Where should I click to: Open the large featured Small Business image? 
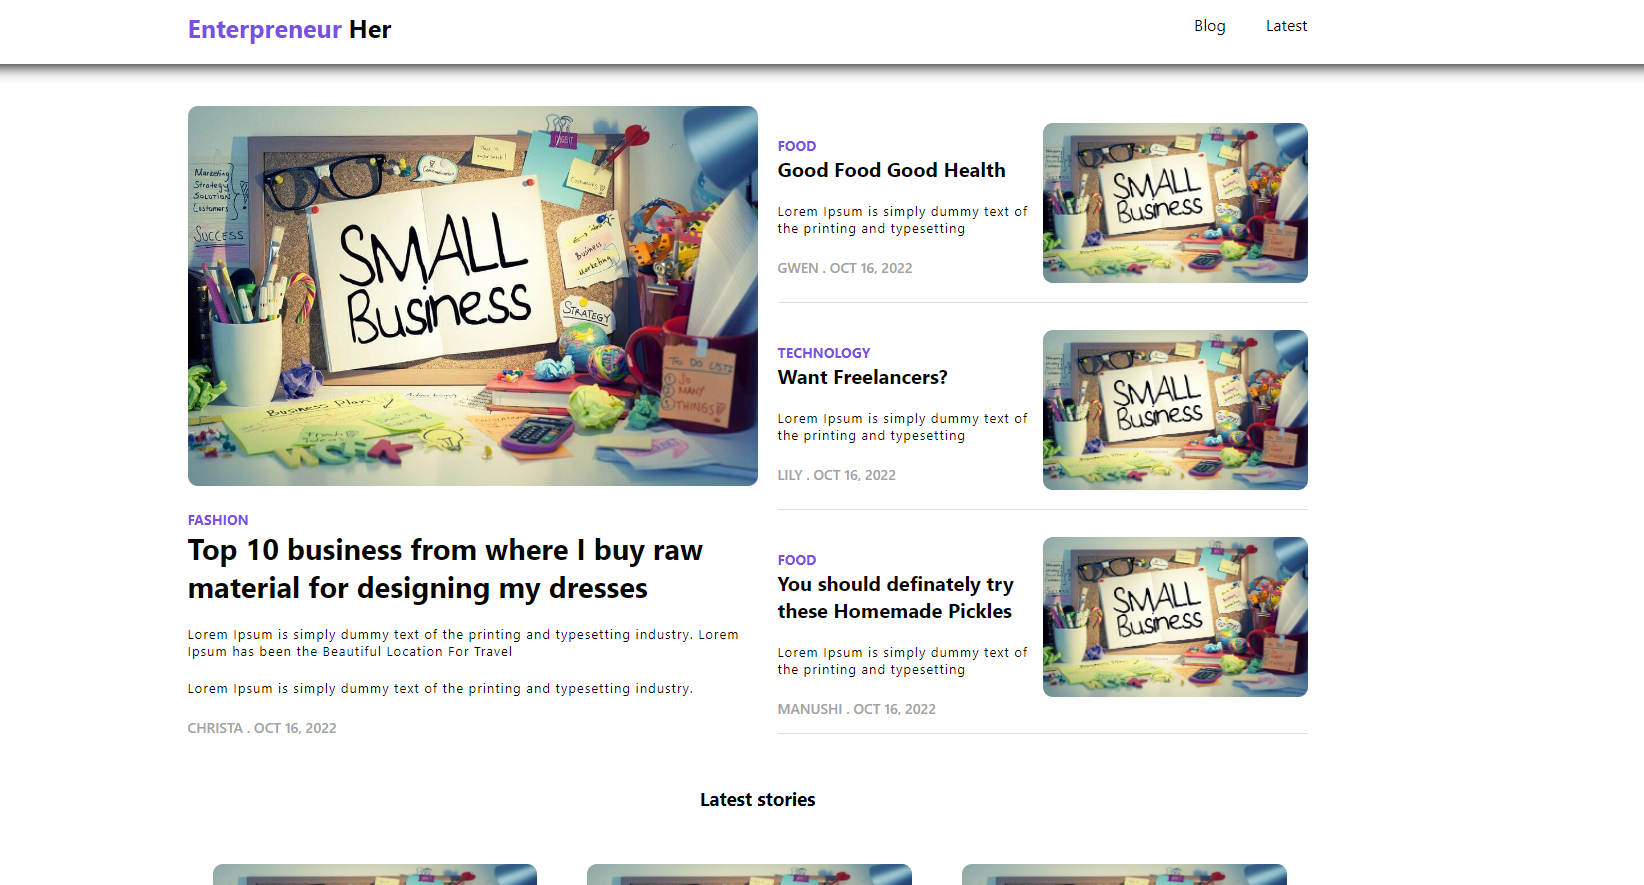pos(473,296)
